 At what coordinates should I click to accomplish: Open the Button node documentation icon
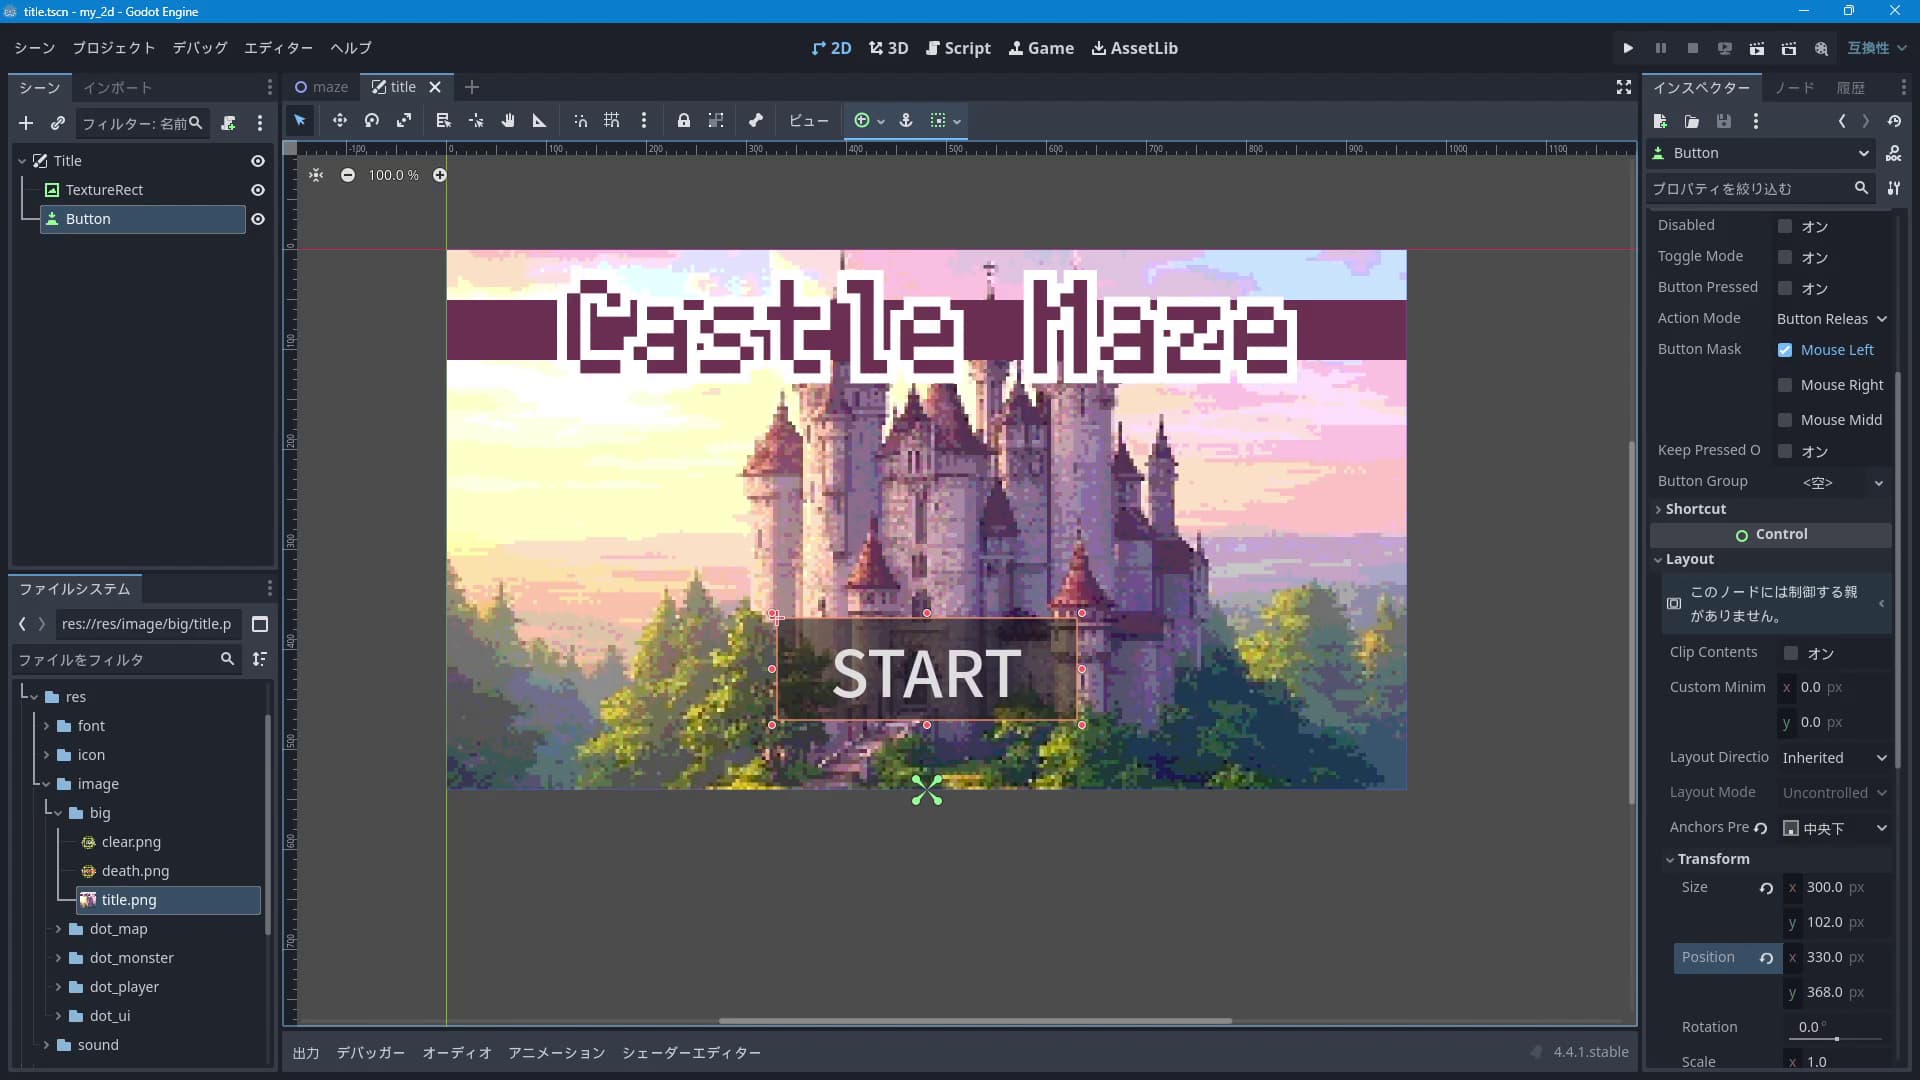pos(1894,153)
